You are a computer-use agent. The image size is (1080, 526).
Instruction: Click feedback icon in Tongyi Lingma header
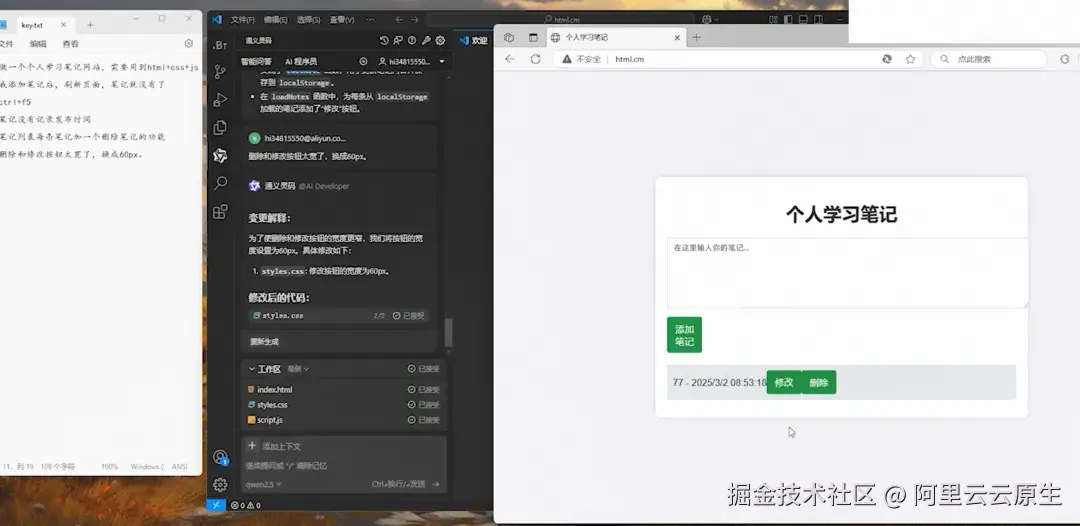pos(398,41)
